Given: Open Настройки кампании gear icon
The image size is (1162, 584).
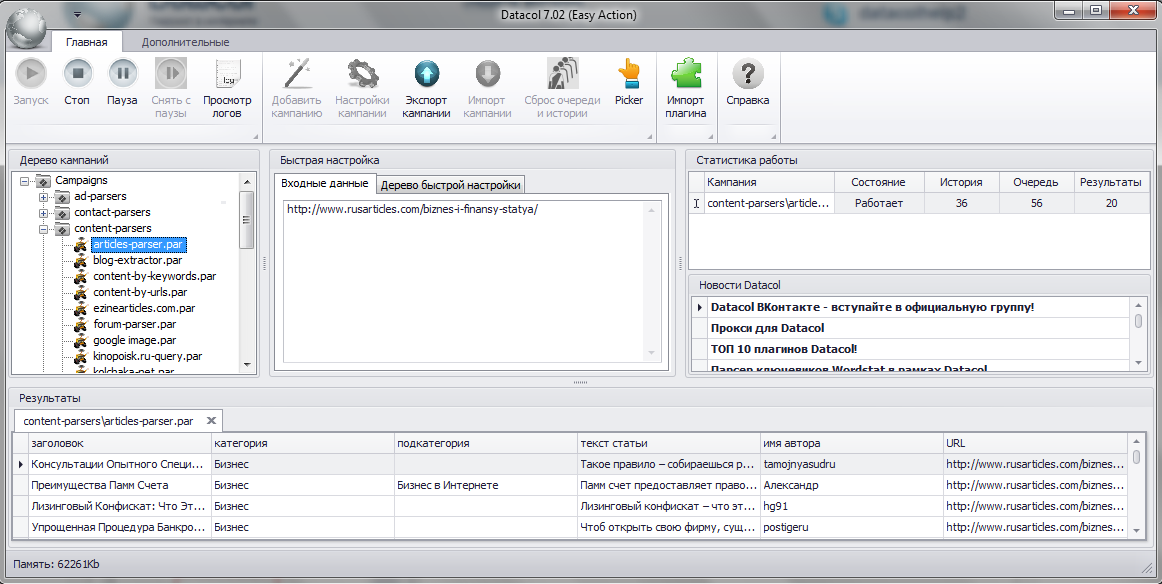Looking at the screenshot, I should point(362,73).
